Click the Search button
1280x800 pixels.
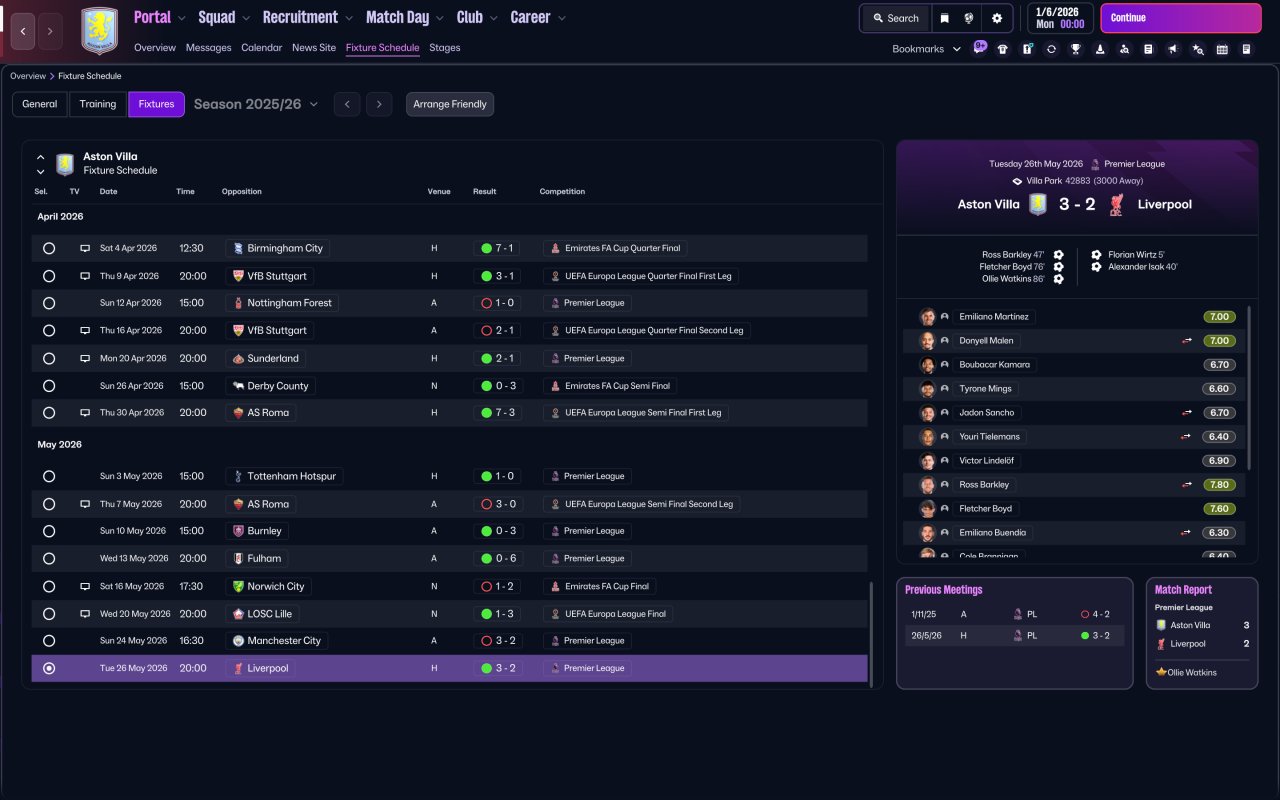click(x=895, y=18)
